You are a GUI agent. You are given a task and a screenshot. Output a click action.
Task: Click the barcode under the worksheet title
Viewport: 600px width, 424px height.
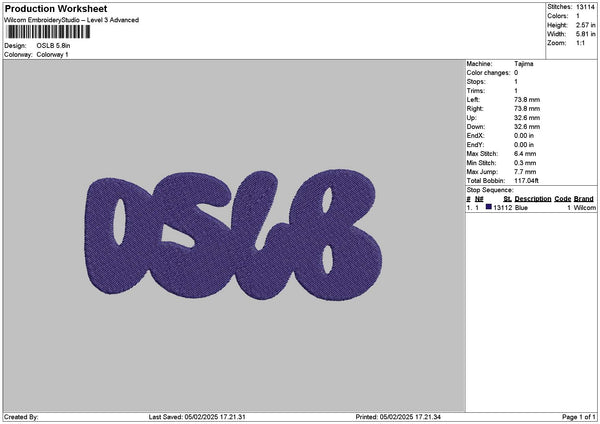click(x=49, y=32)
